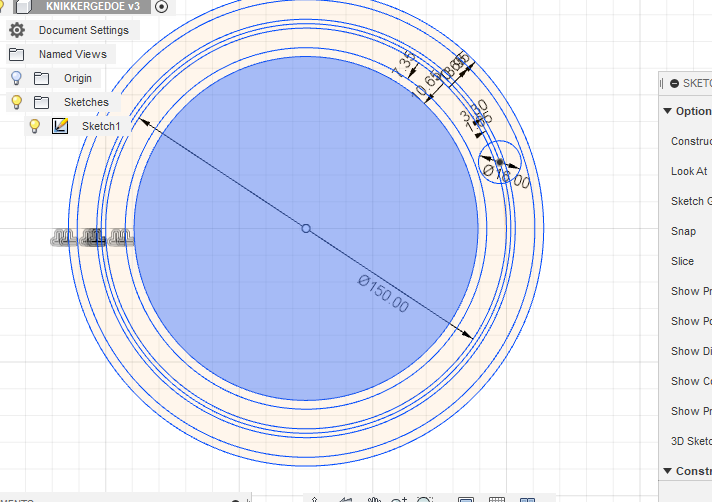This screenshot has width=712, height=502.
Task: Collapse the Constraints section triangle
Action: (x=667, y=471)
